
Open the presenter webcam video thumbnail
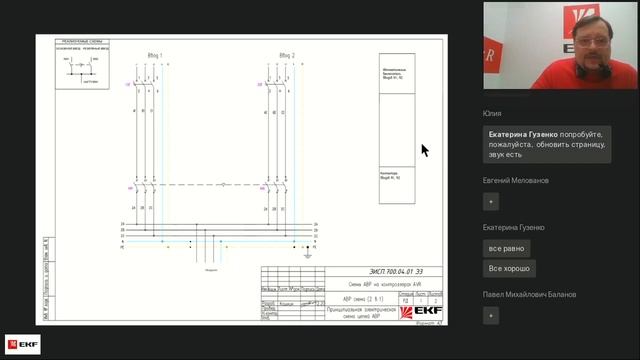point(560,45)
